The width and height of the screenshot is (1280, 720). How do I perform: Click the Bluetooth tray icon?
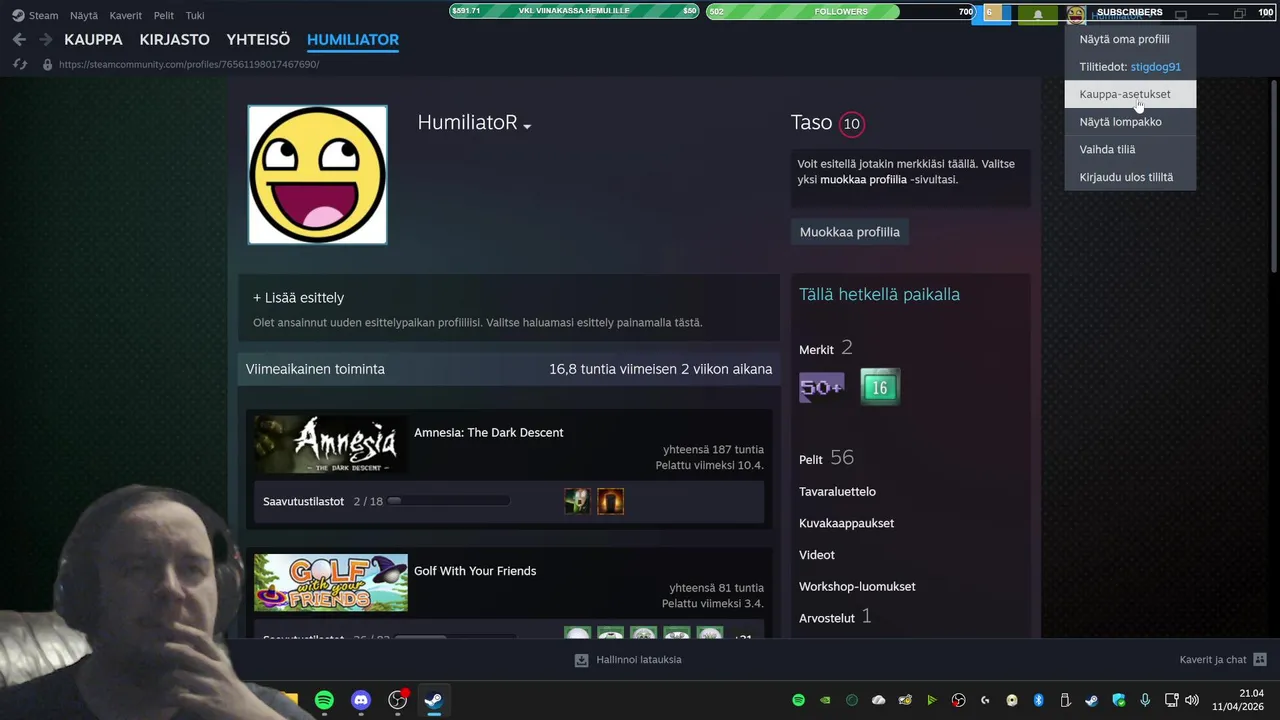1038,700
